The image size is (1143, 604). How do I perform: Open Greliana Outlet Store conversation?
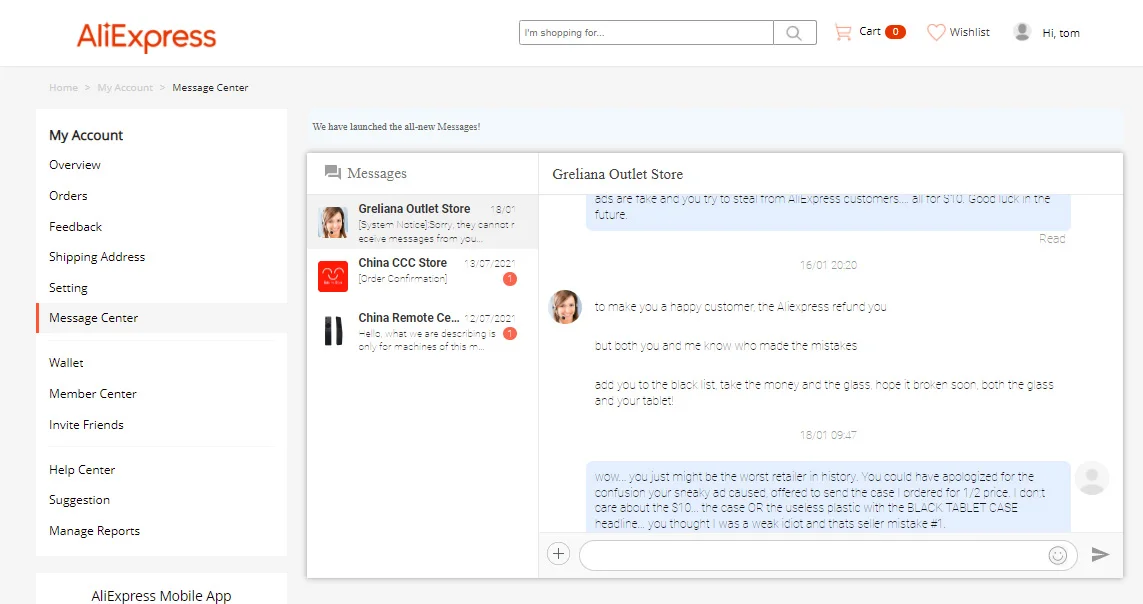pyautogui.click(x=423, y=222)
